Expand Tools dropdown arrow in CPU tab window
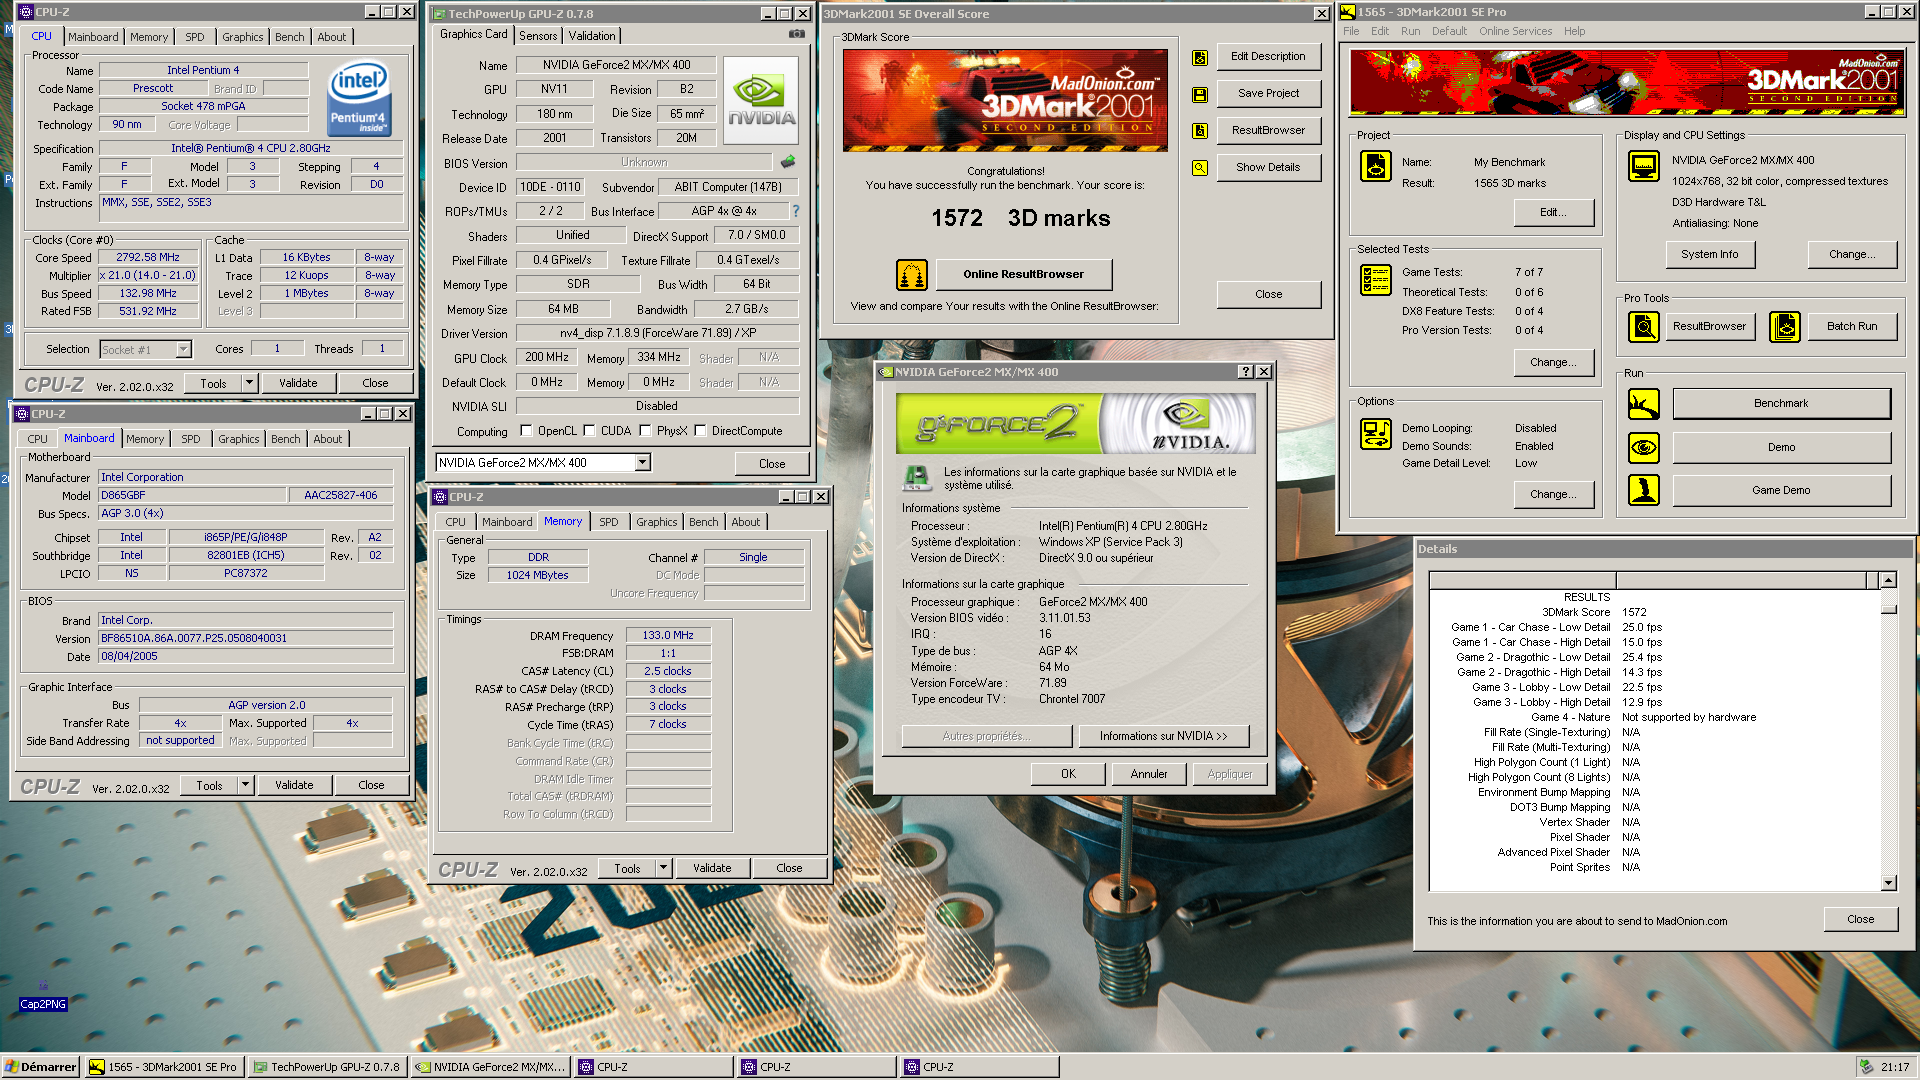The image size is (1920, 1080). (x=249, y=383)
